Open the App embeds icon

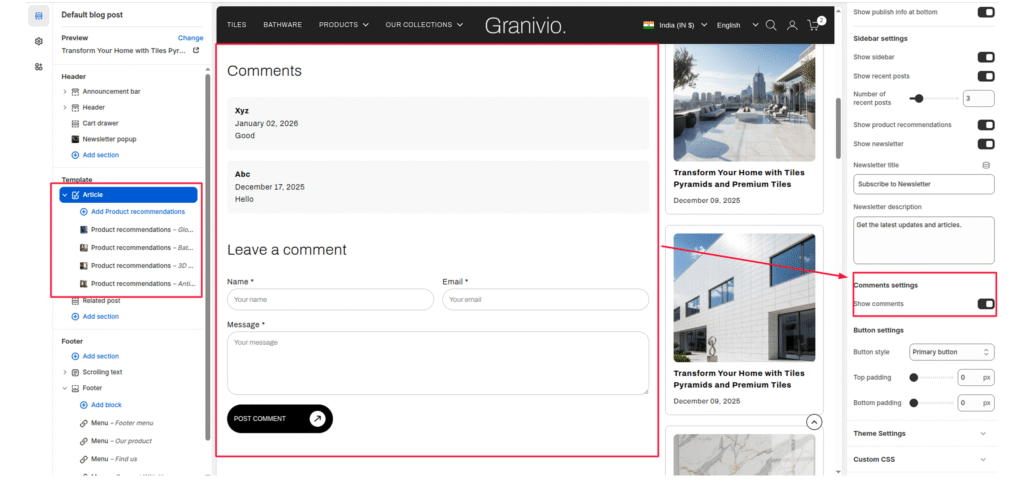pos(38,67)
